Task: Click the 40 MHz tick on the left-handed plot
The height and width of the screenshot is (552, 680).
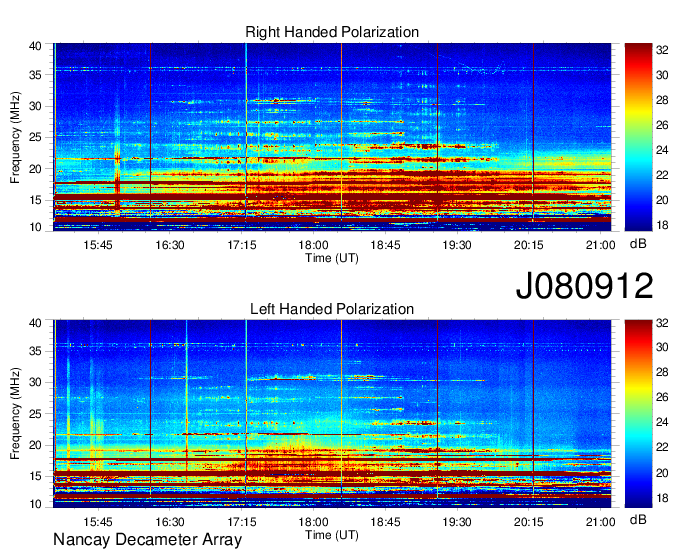Action: (x=35, y=323)
